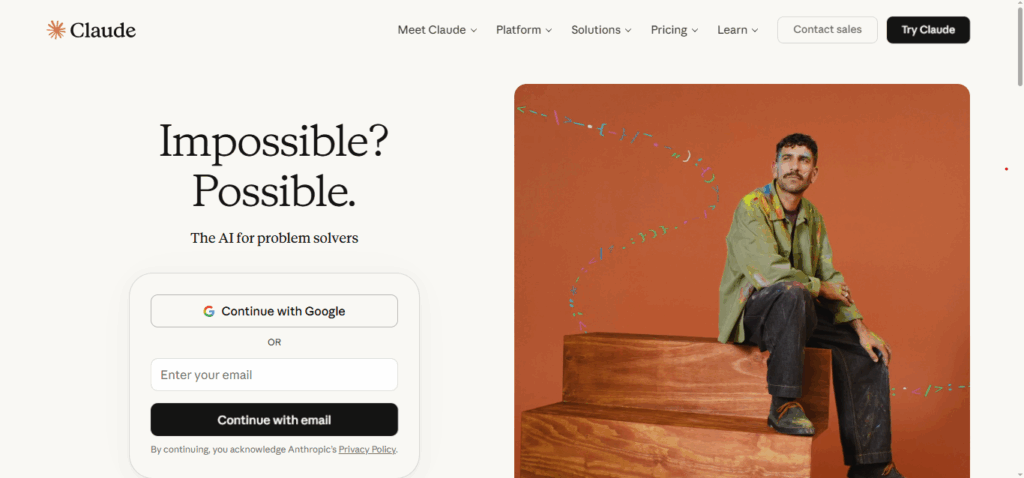Click the Claude wordmark text
Viewport: 1024px width, 478px height.
point(103,30)
